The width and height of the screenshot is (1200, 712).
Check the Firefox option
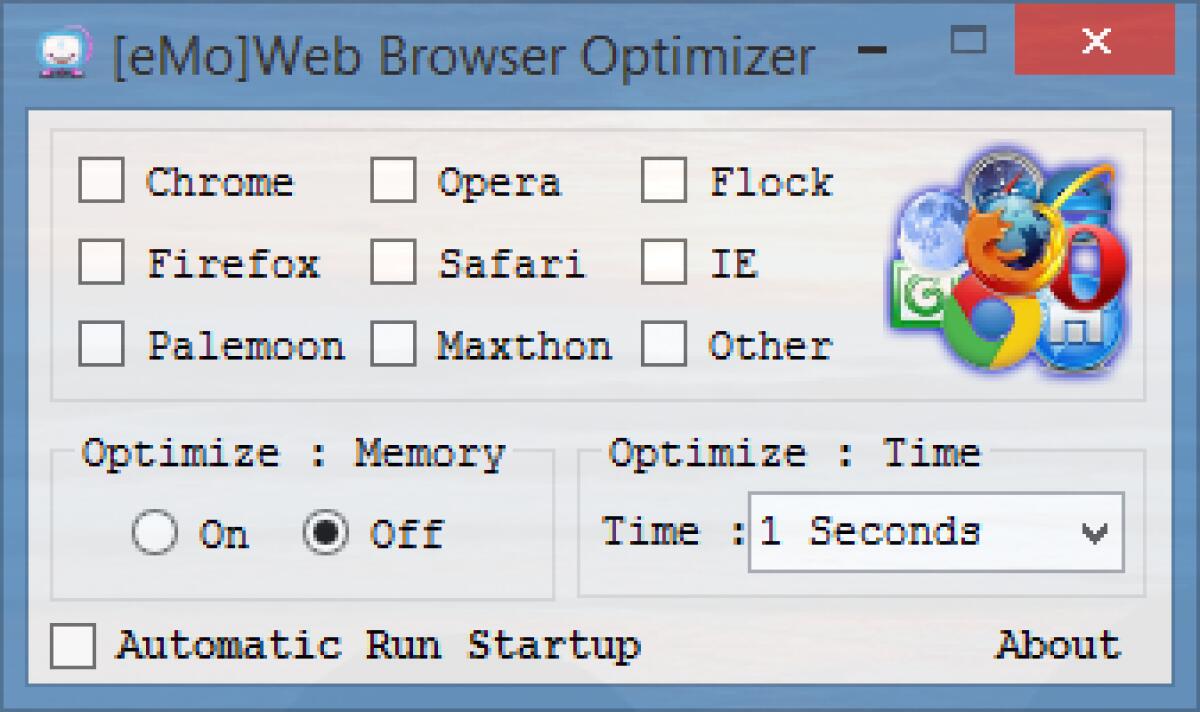coord(100,263)
